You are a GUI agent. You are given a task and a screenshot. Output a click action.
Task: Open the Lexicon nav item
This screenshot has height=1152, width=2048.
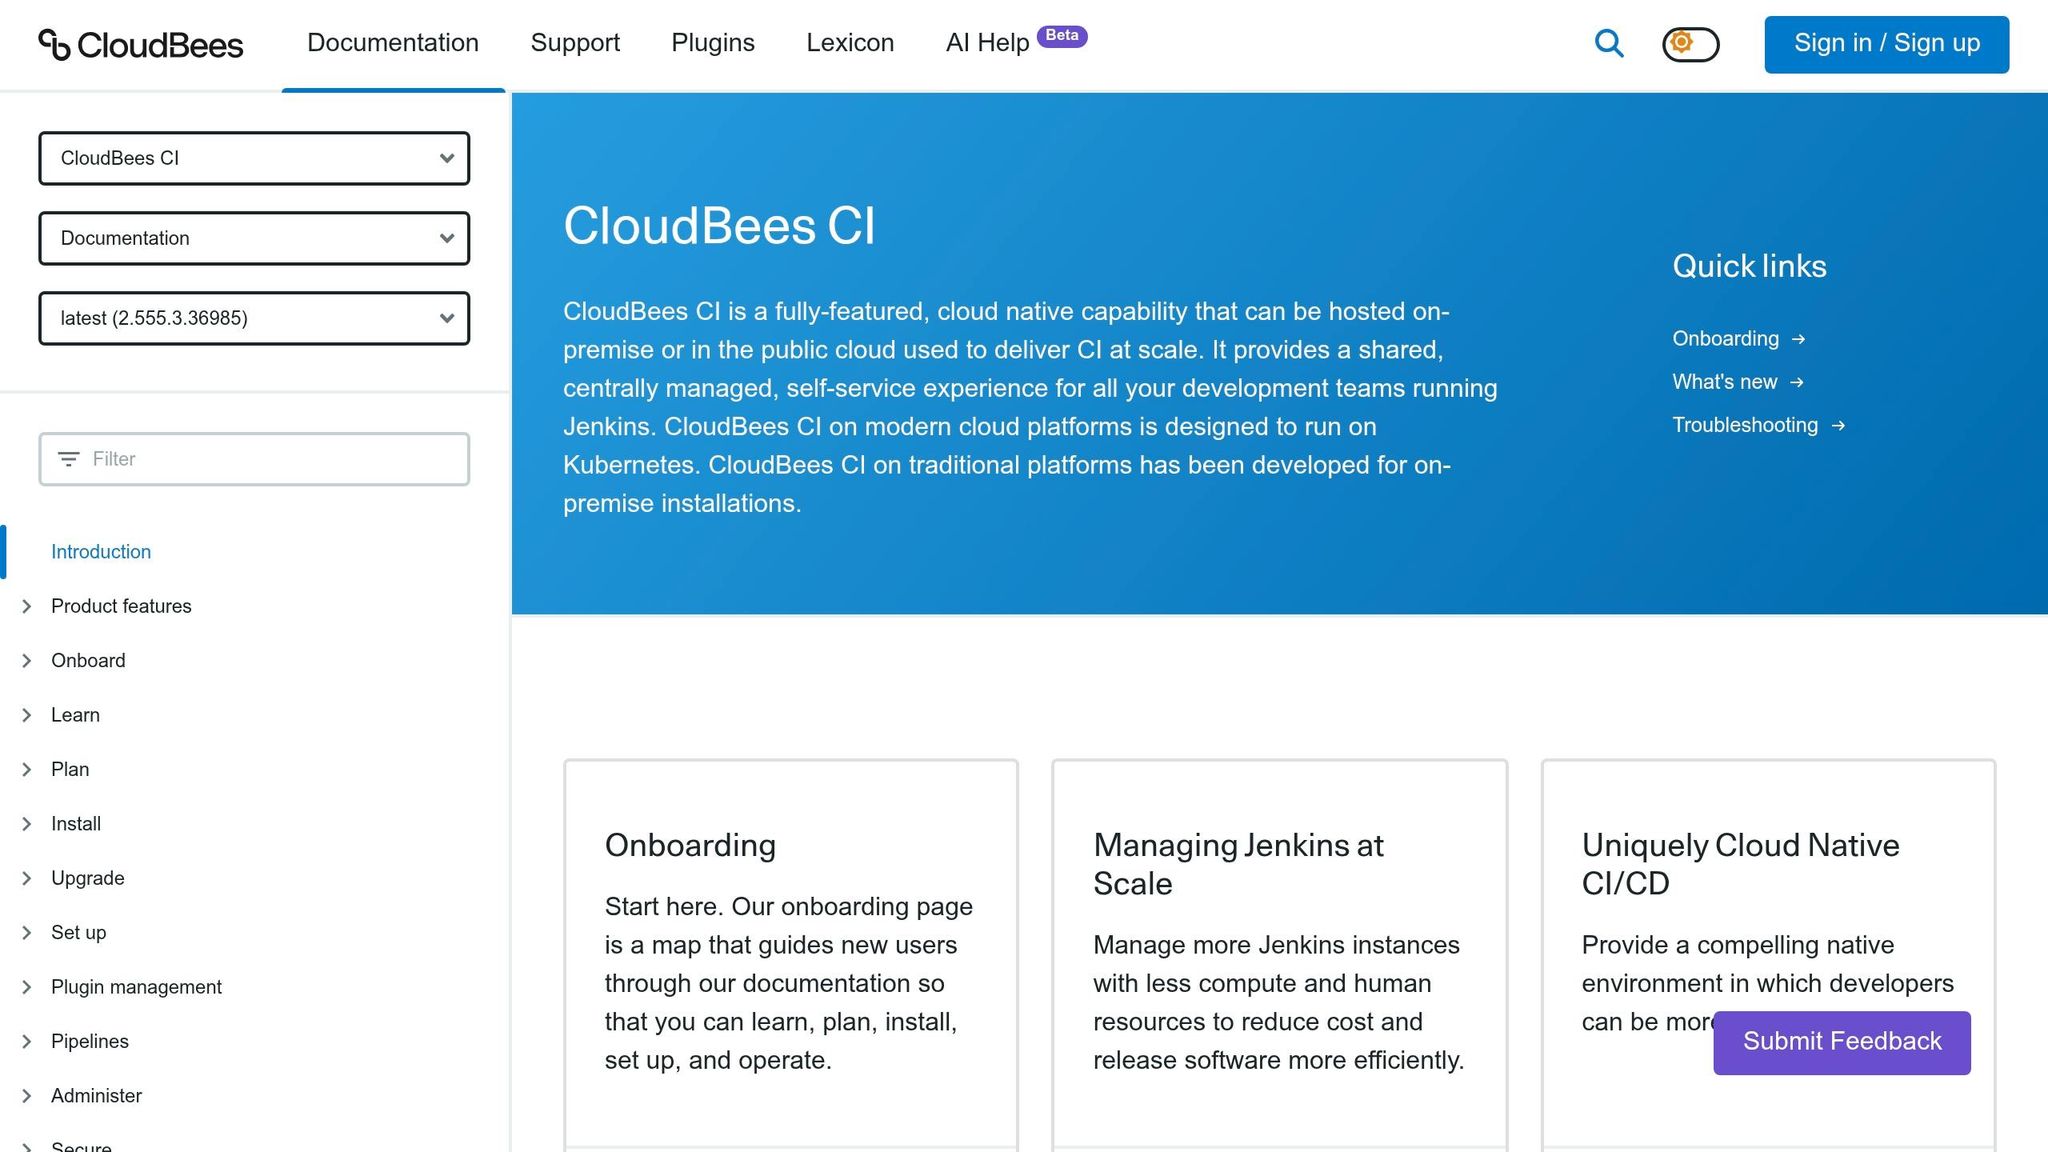click(850, 43)
